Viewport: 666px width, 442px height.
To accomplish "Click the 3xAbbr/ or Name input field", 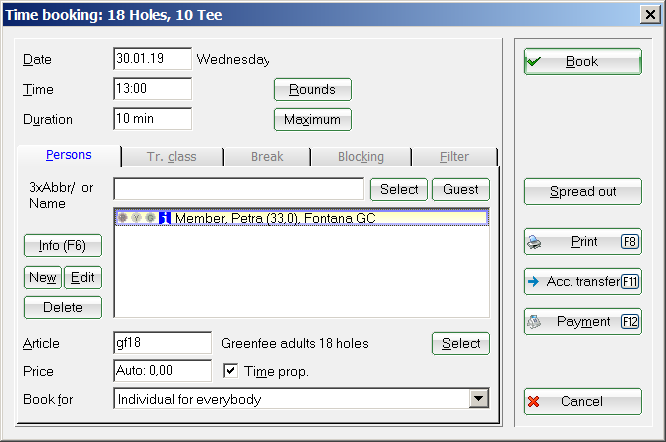I will pyautogui.click(x=239, y=189).
